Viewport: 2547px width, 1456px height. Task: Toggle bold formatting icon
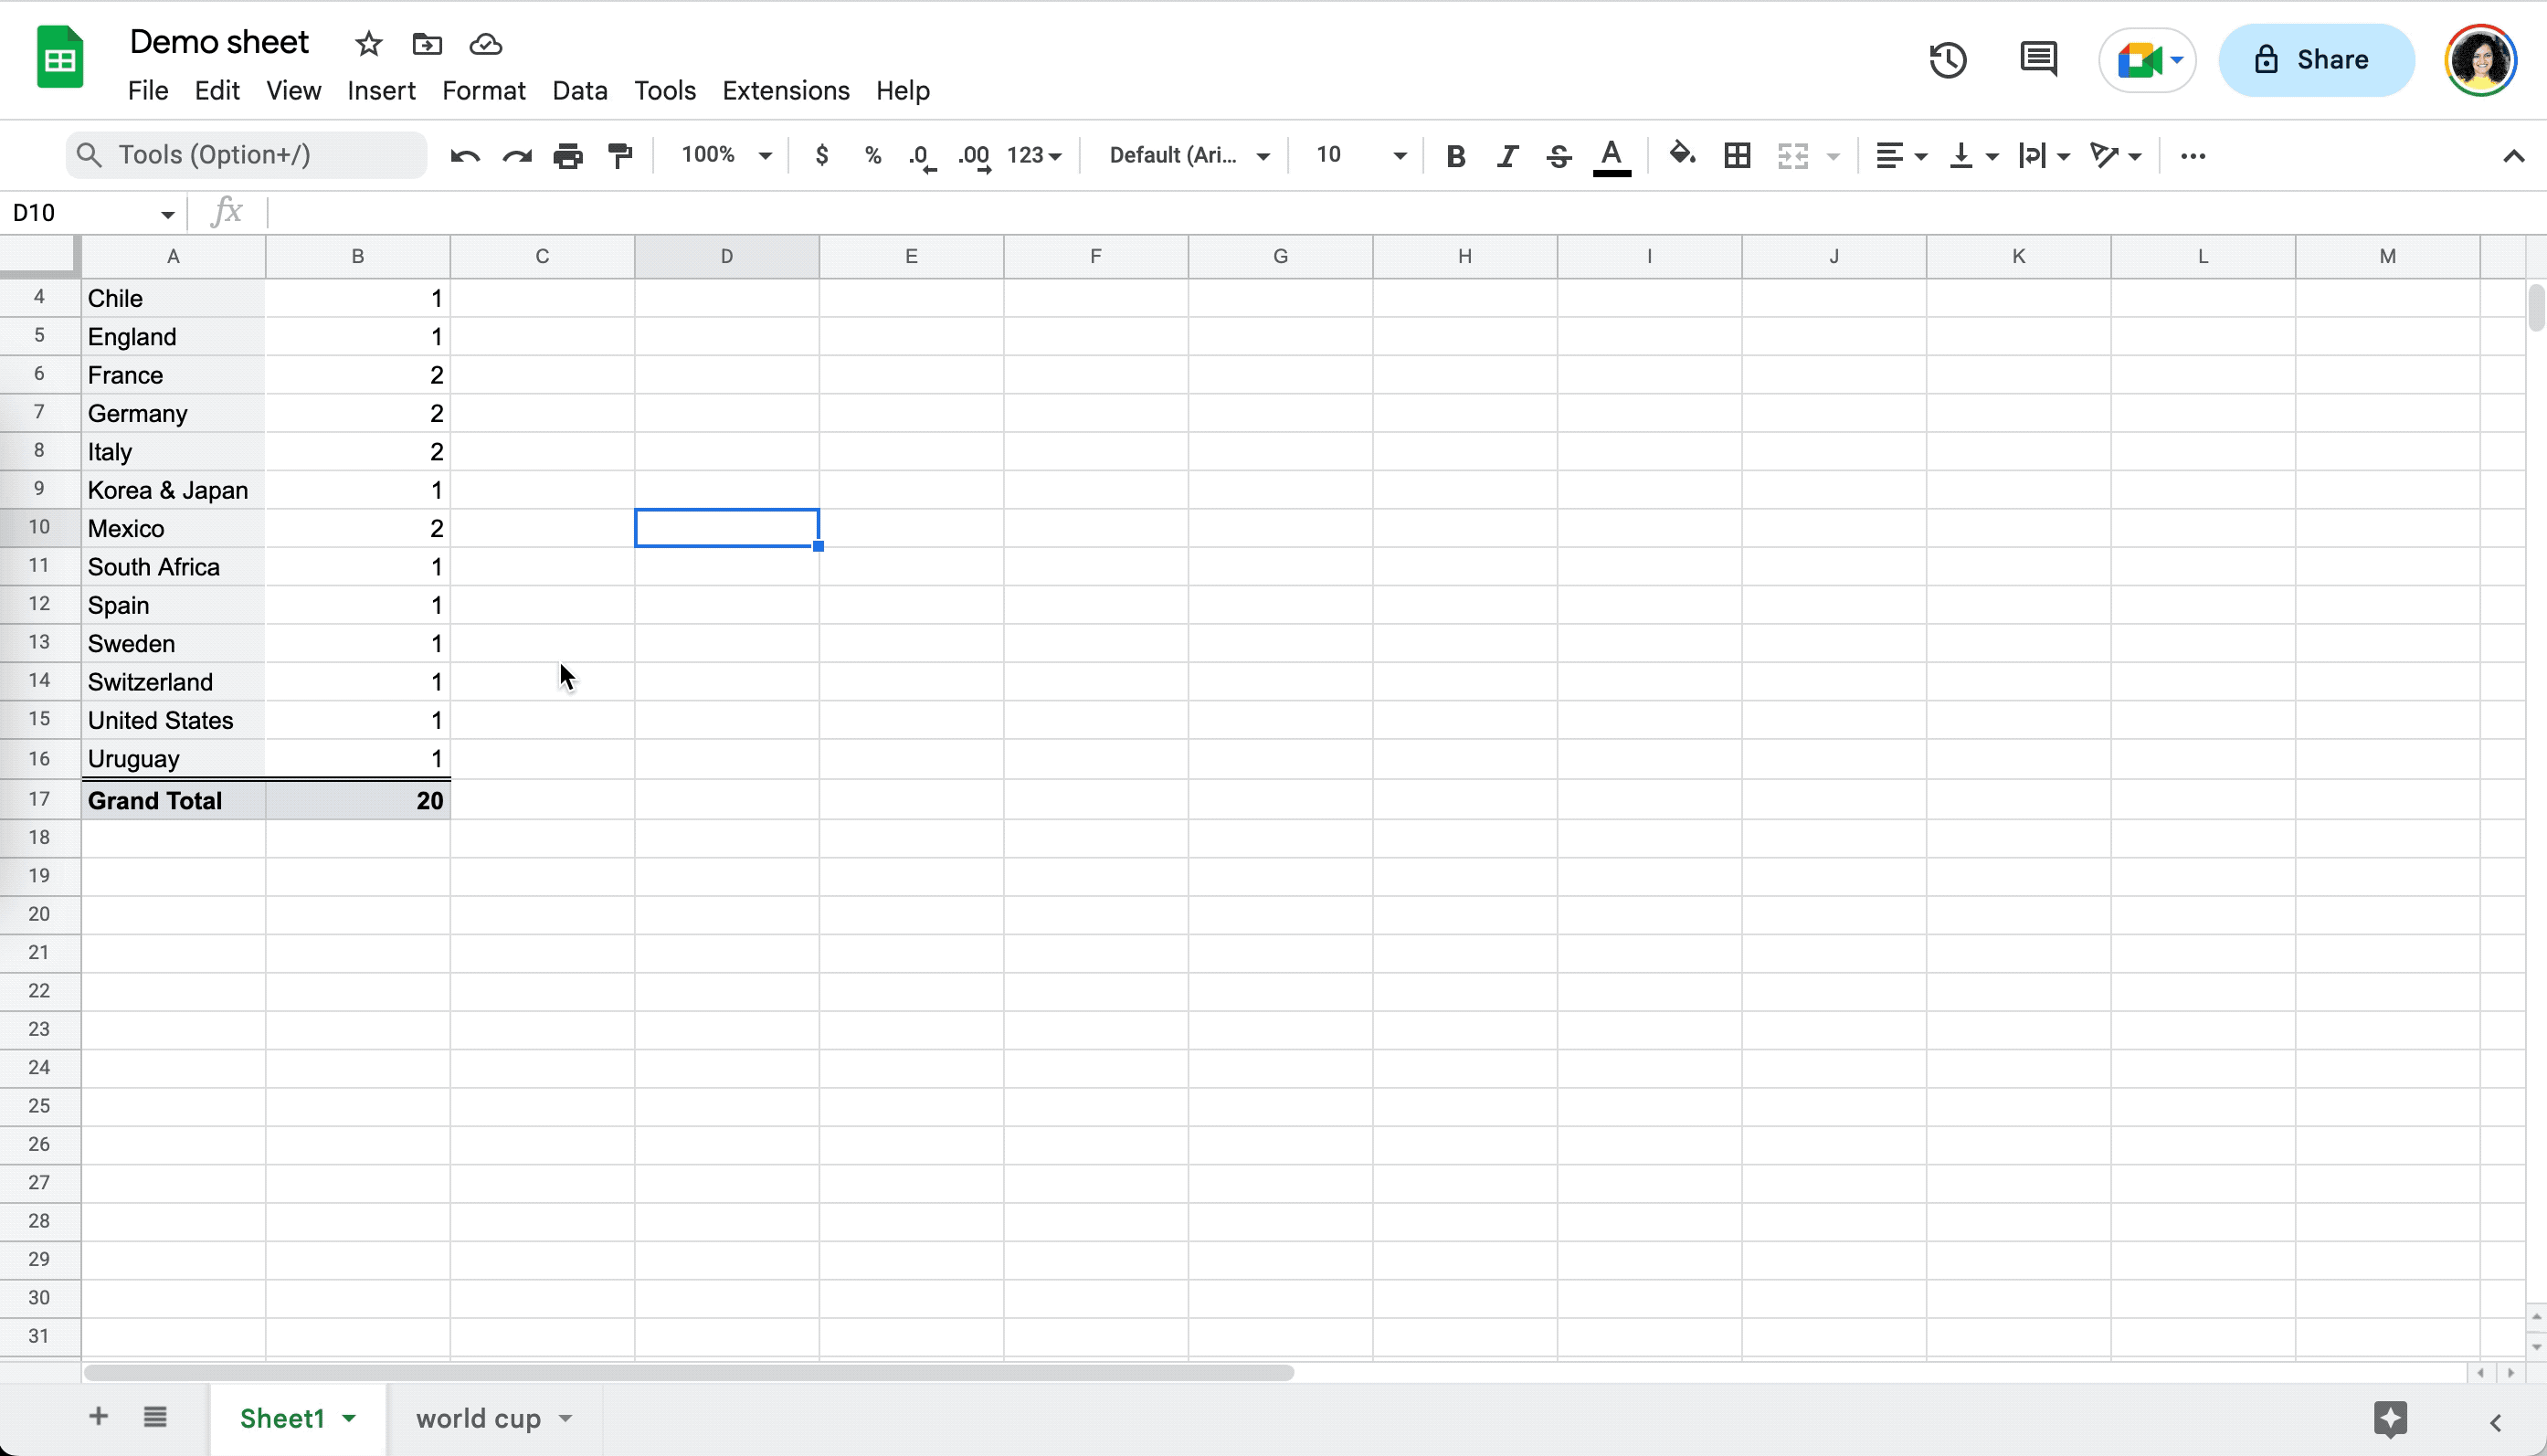tap(1455, 156)
